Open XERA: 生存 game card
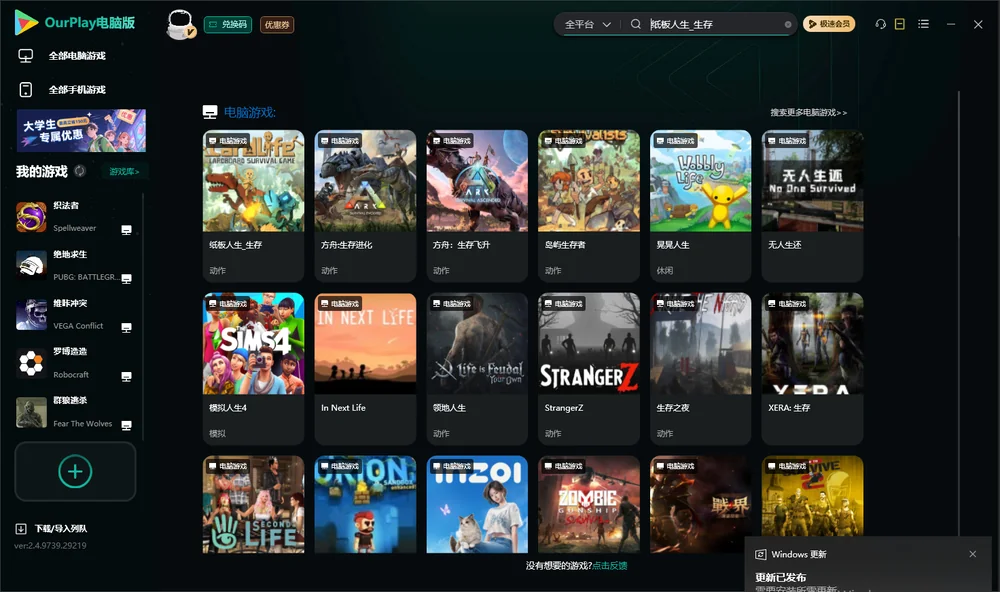1000x592 pixels. click(812, 368)
